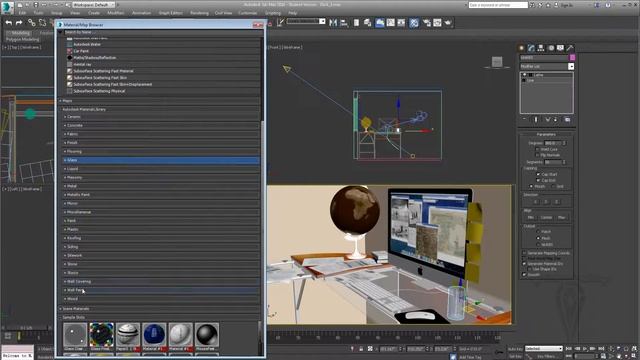
Task: Click Pin Stack icon under modifier stack
Action: click(524, 120)
